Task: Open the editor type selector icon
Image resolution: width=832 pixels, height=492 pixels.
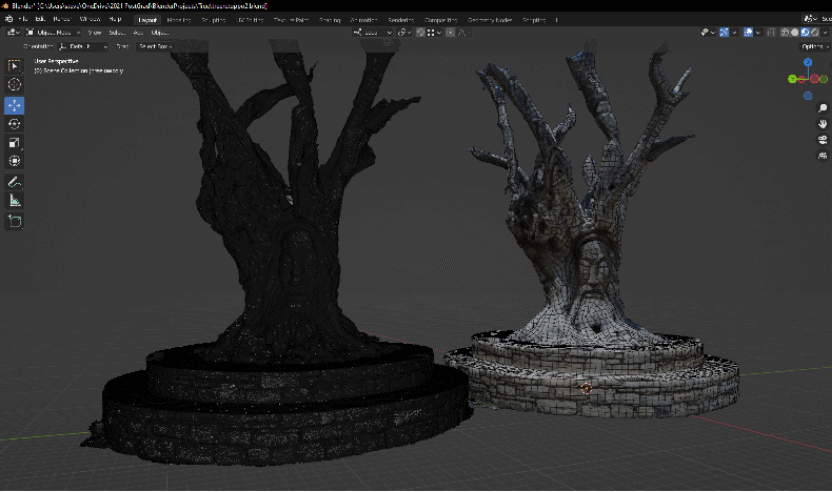Action: (13, 32)
